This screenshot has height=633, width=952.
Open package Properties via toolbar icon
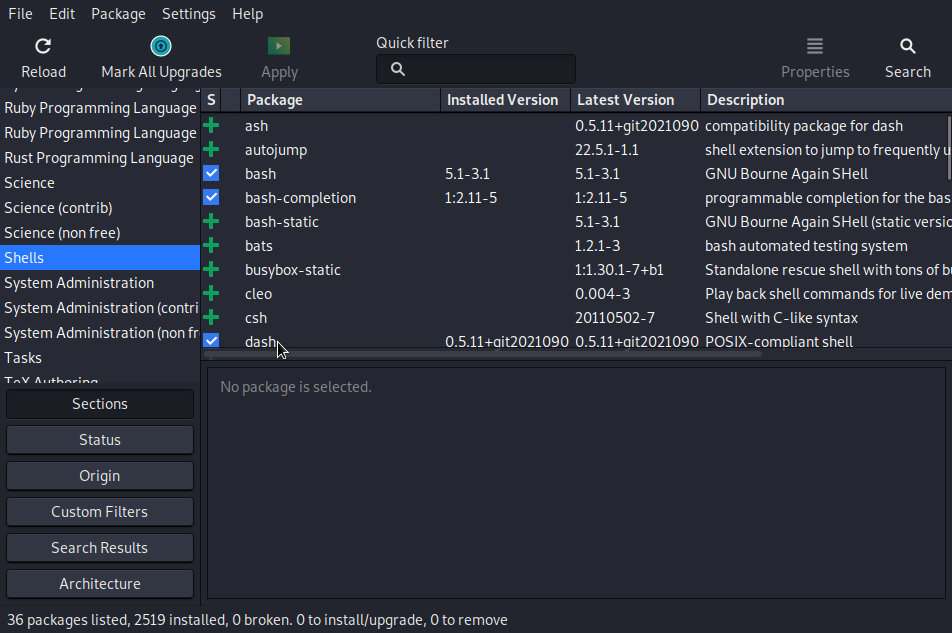coord(815,45)
